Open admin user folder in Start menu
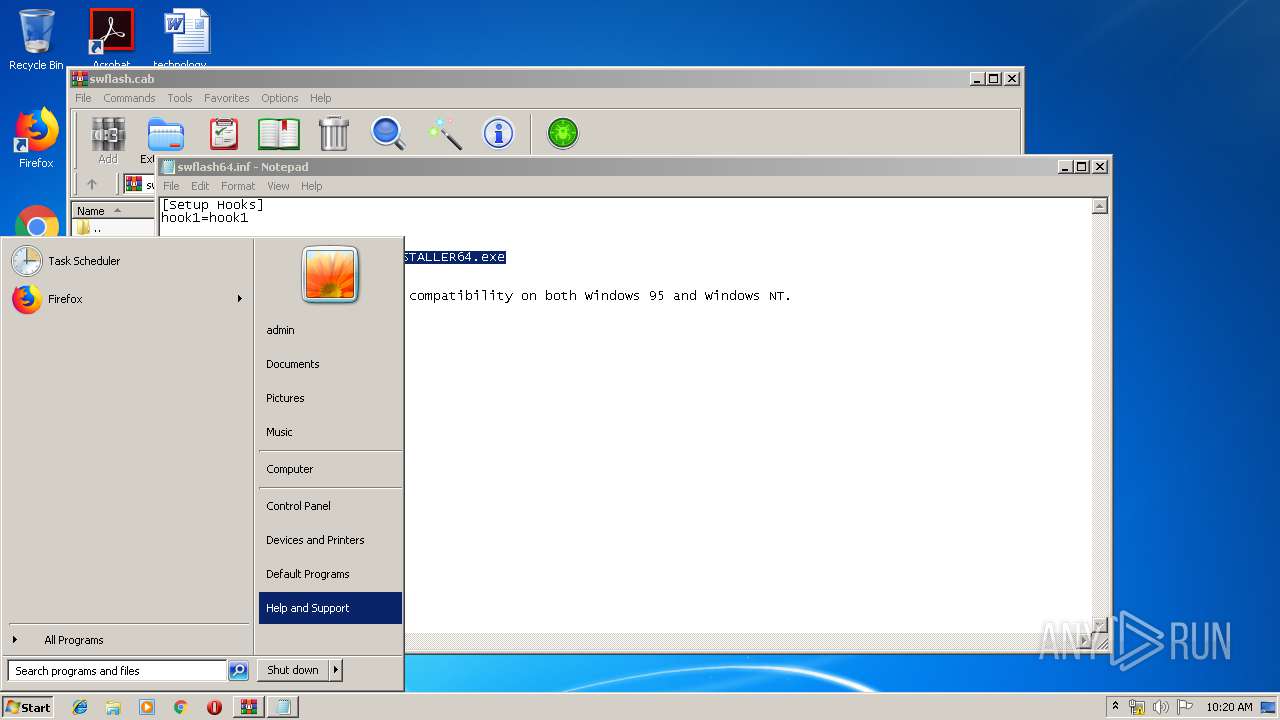The height and width of the screenshot is (720, 1280). click(x=330, y=330)
